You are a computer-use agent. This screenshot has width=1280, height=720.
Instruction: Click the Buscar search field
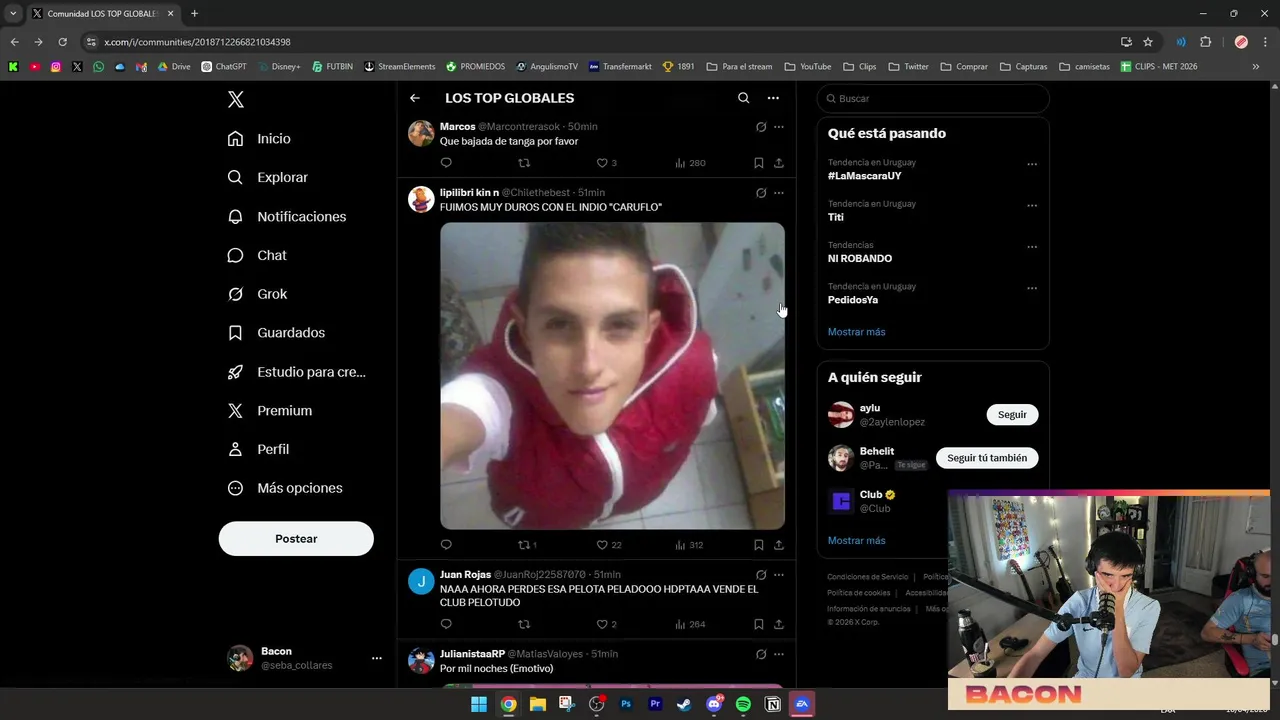coord(933,98)
